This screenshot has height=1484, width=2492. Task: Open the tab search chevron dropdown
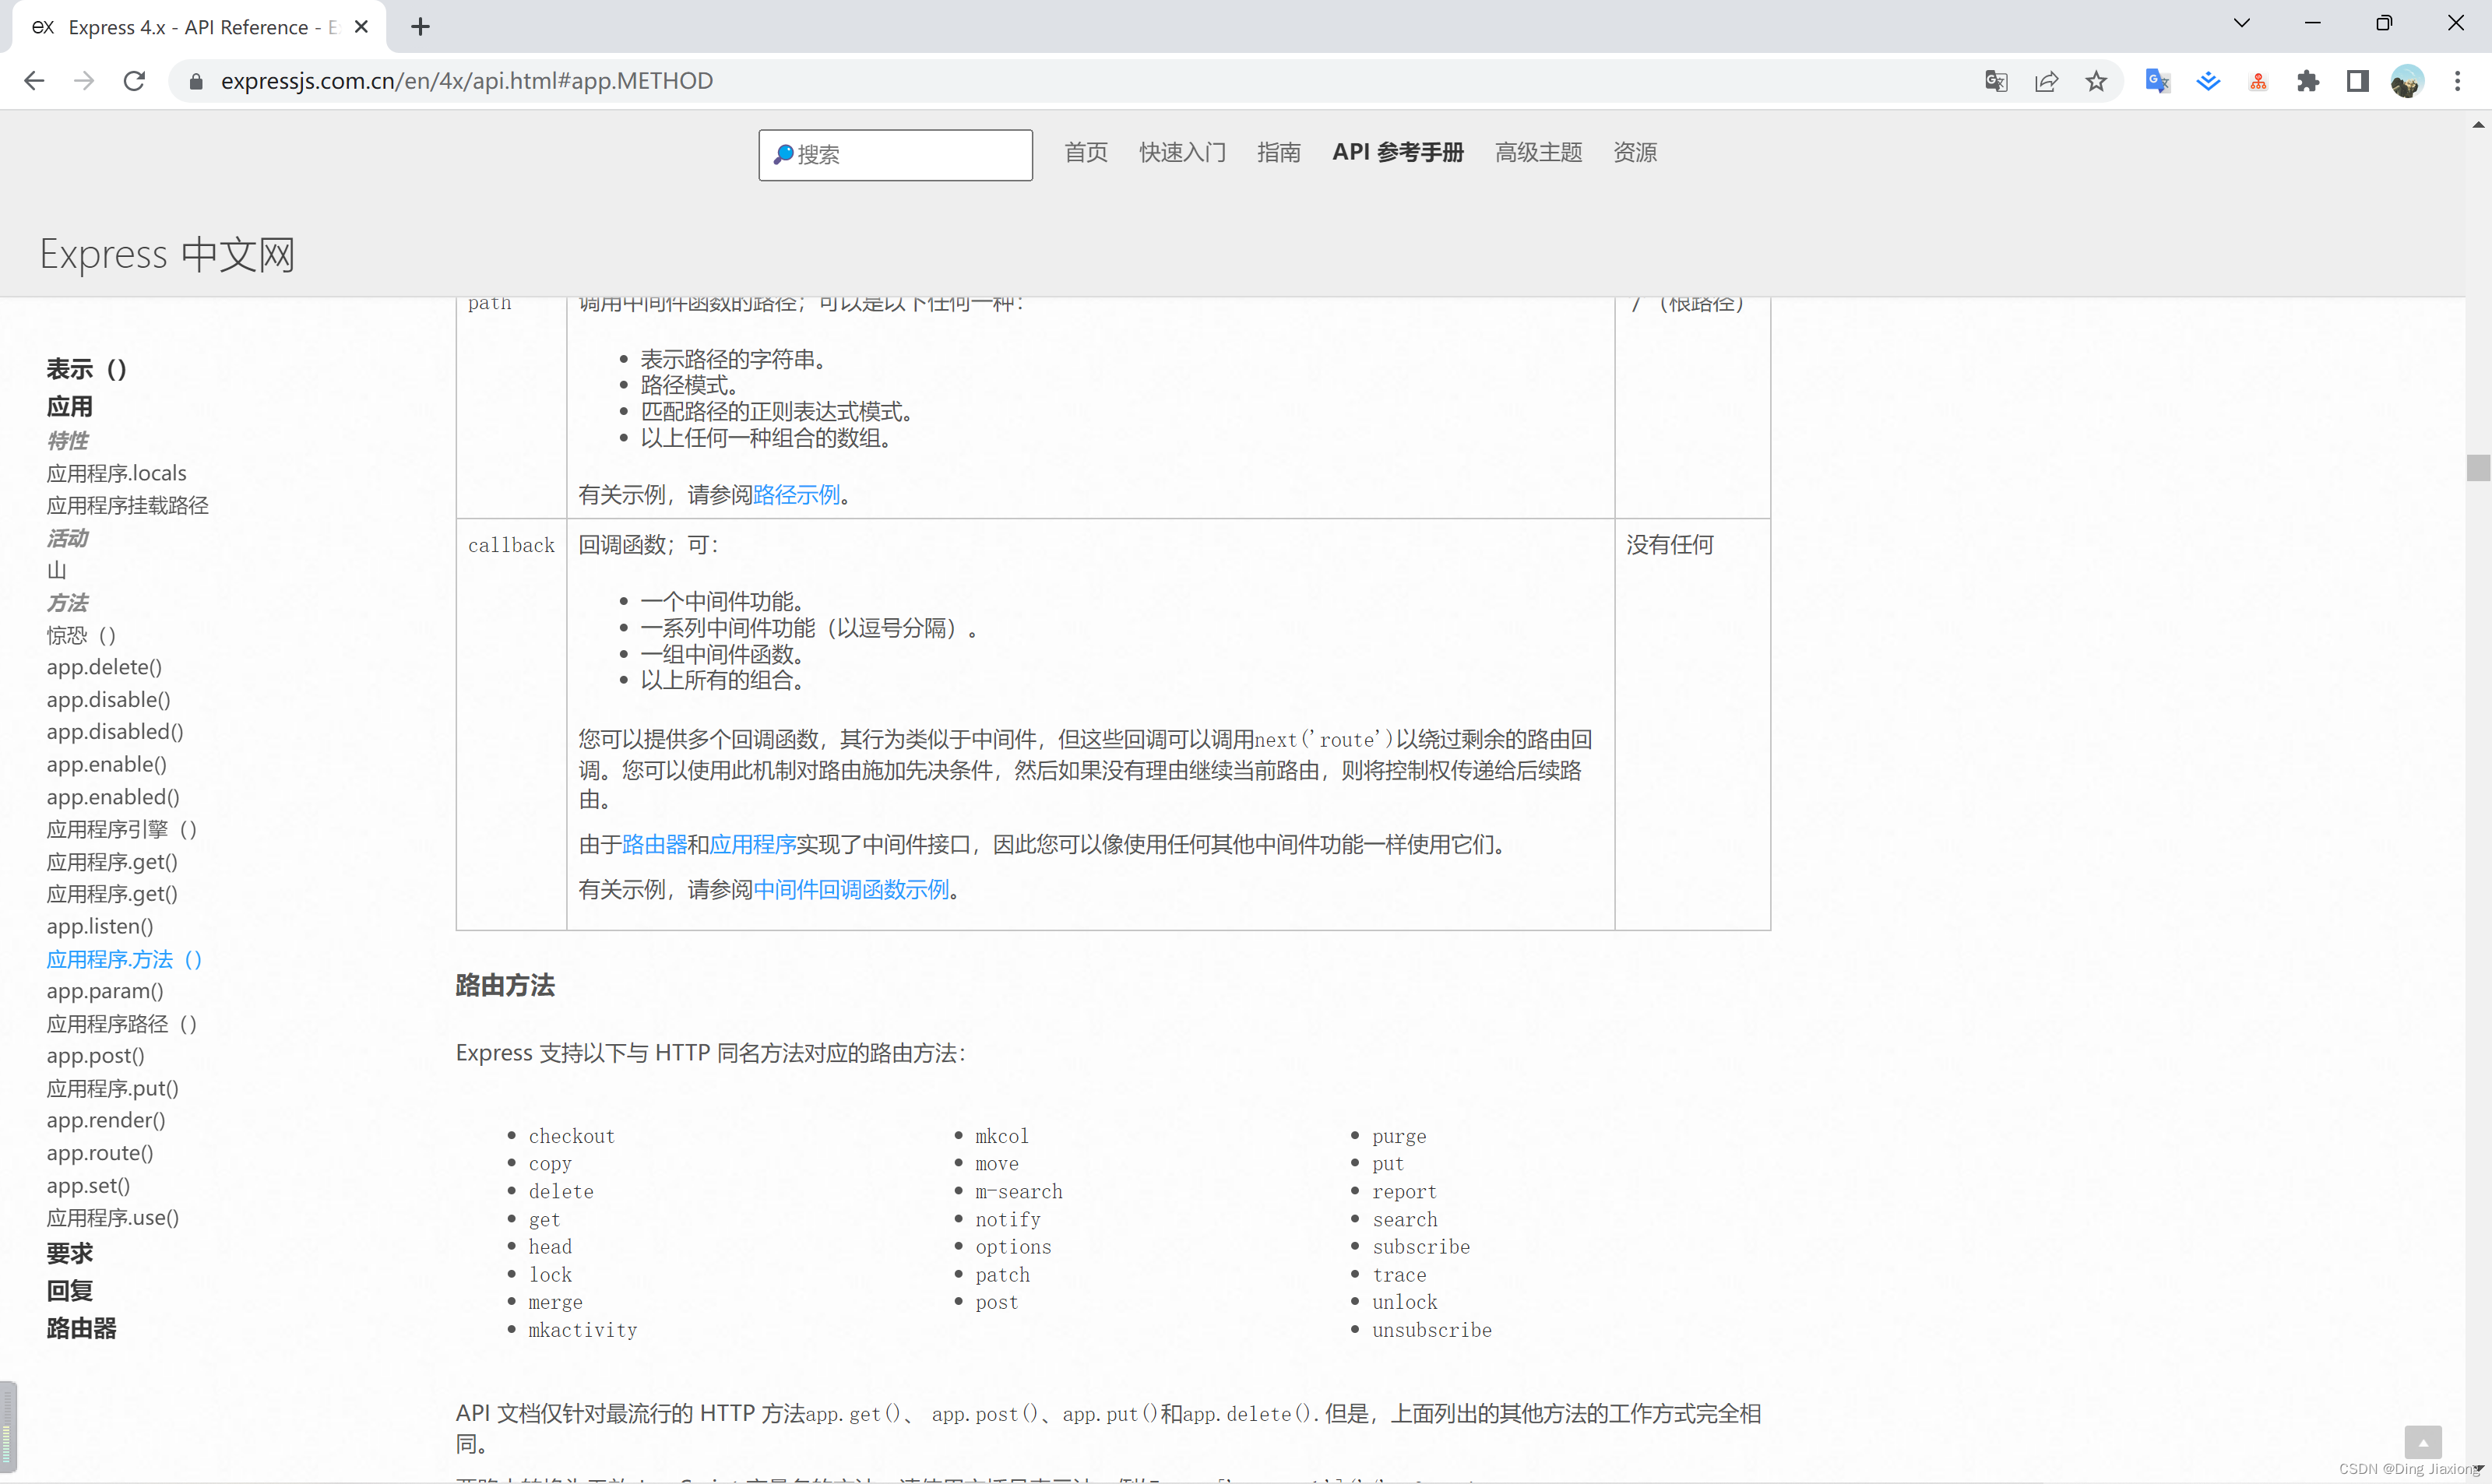pyautogui.click(x=2241, y=22)
